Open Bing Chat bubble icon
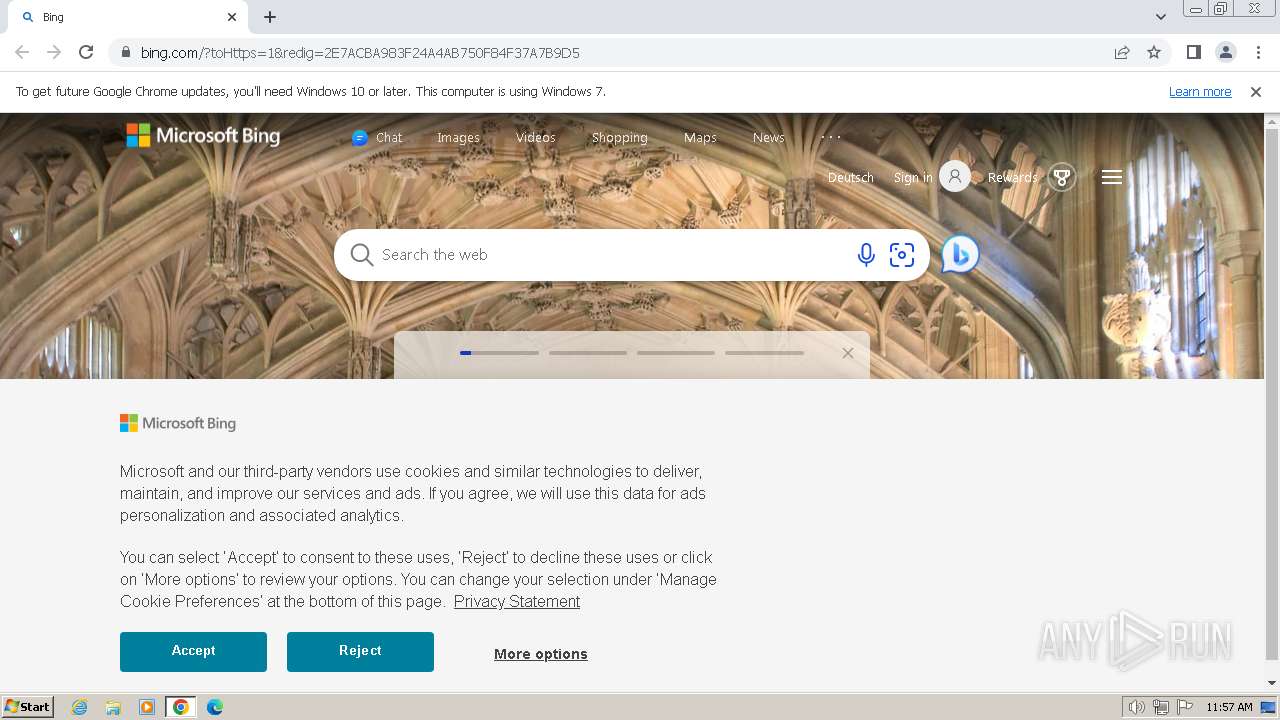The image size is (1280, 720). point(960,254)
